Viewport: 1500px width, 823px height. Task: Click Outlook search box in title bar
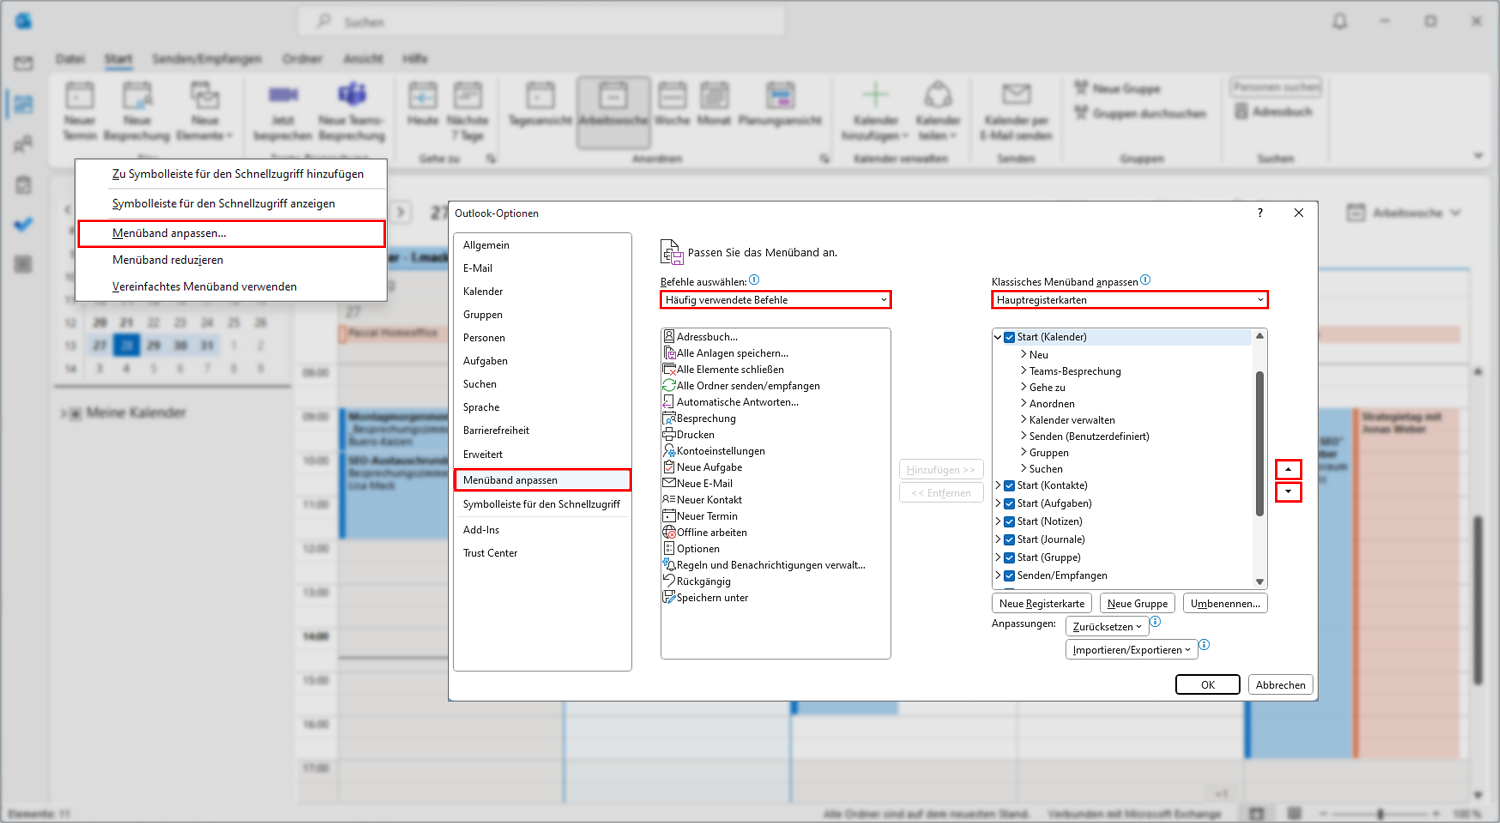click(541, 21)
